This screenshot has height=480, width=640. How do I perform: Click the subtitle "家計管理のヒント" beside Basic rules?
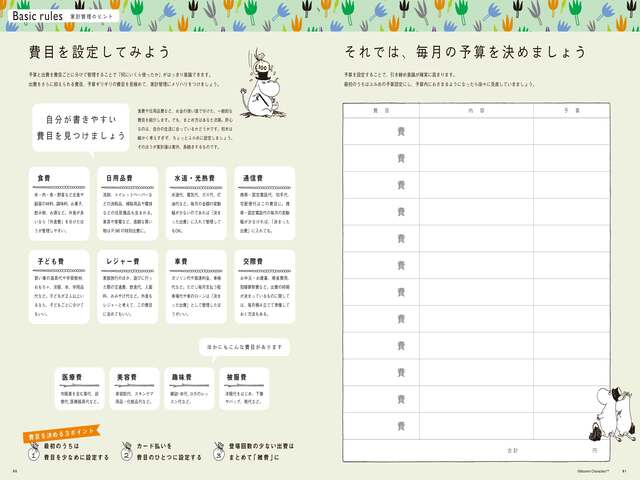coord(91,17)
